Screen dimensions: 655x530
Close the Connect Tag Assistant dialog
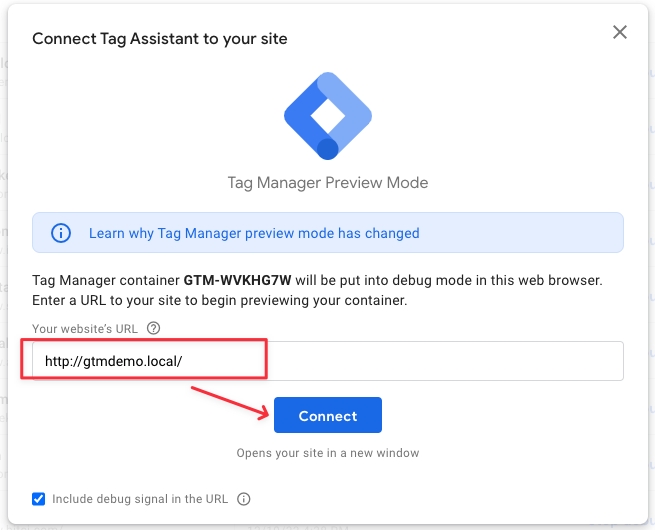click(x=619, y=32)
